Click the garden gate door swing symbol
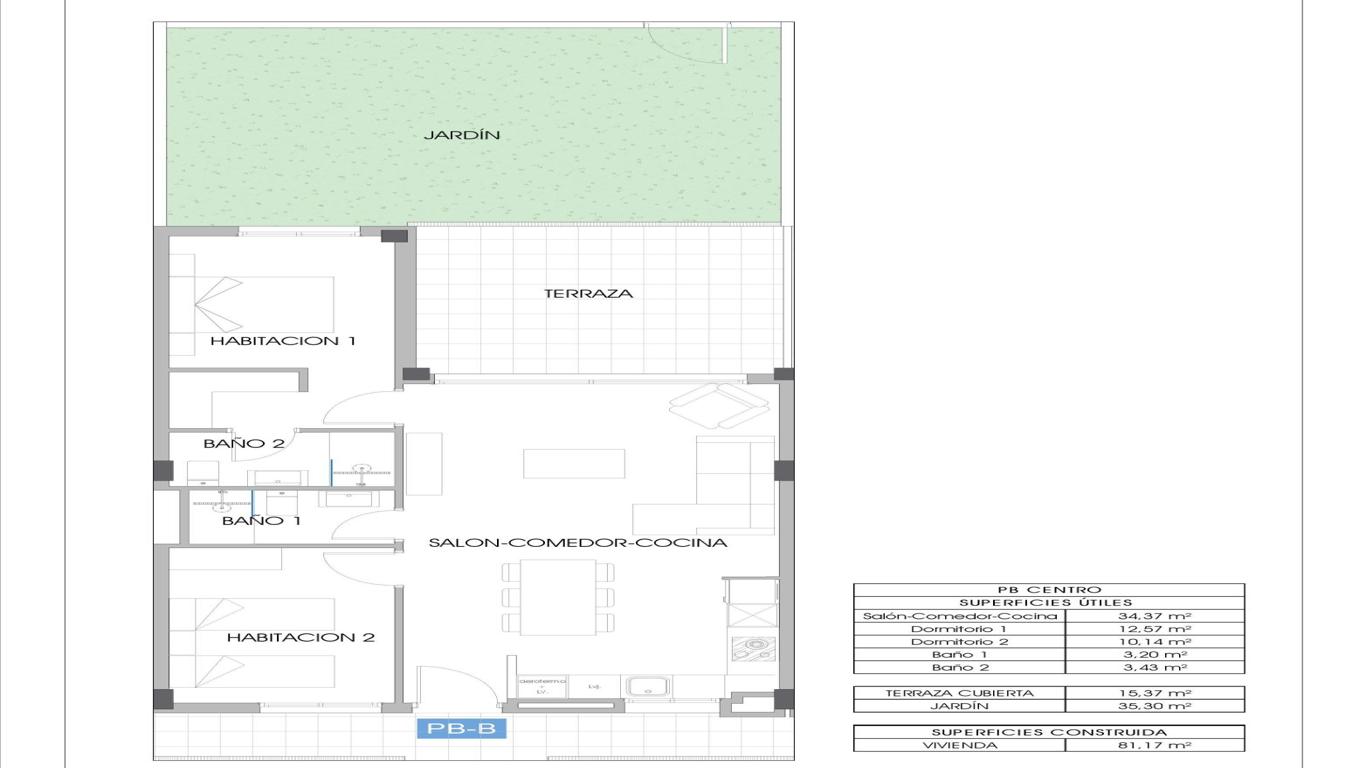This screenshot has height=768, width=1366. (686, 43)
